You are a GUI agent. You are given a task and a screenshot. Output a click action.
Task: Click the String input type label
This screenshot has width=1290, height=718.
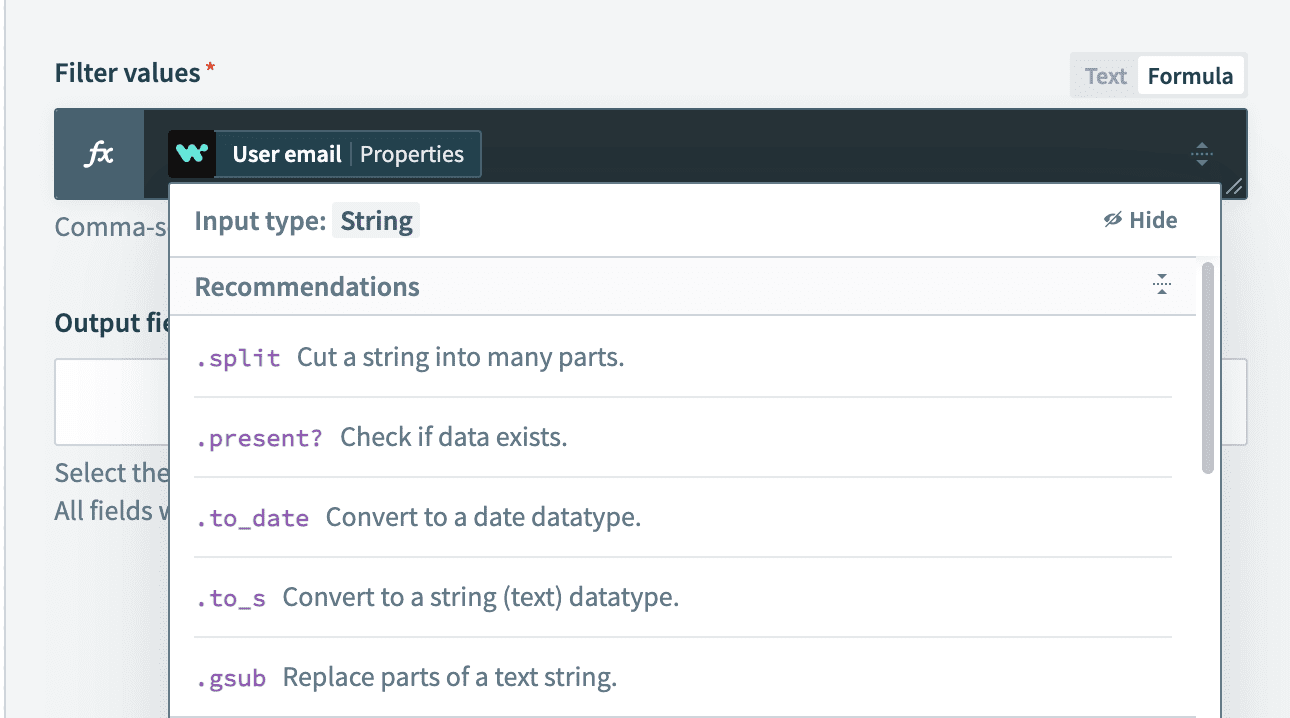[x=376, y=220]
